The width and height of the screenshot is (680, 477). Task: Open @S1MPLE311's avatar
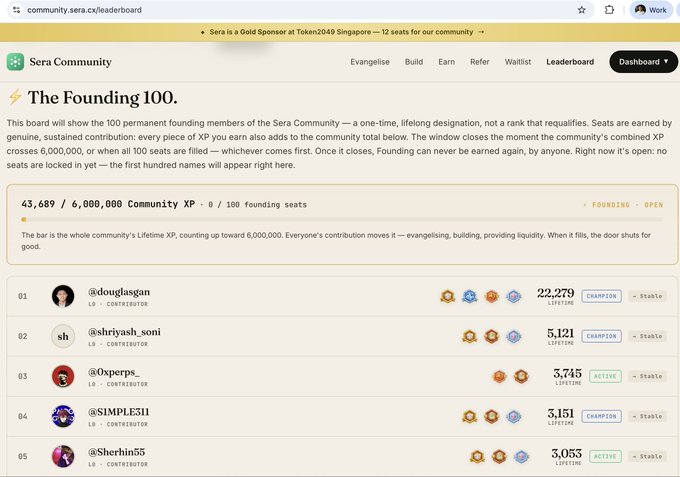[63, 416]
